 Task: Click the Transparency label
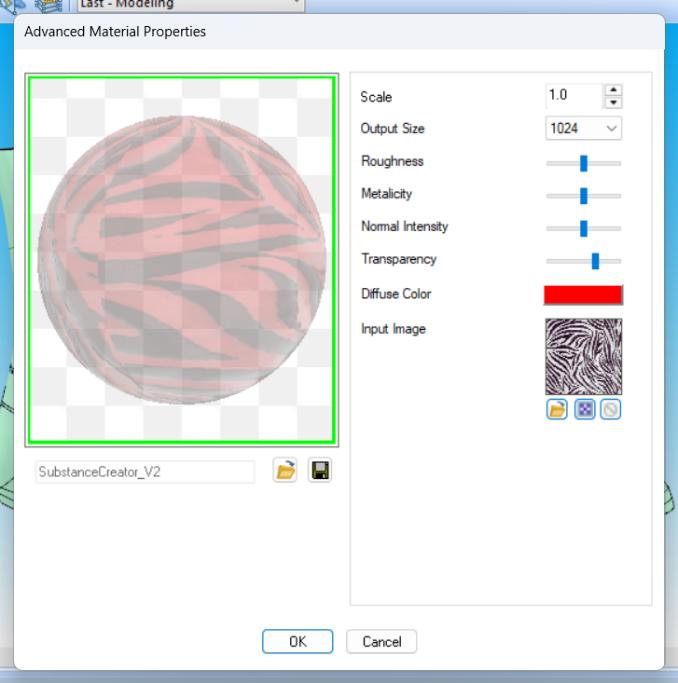pyautogui.click(x=399, y=259)
